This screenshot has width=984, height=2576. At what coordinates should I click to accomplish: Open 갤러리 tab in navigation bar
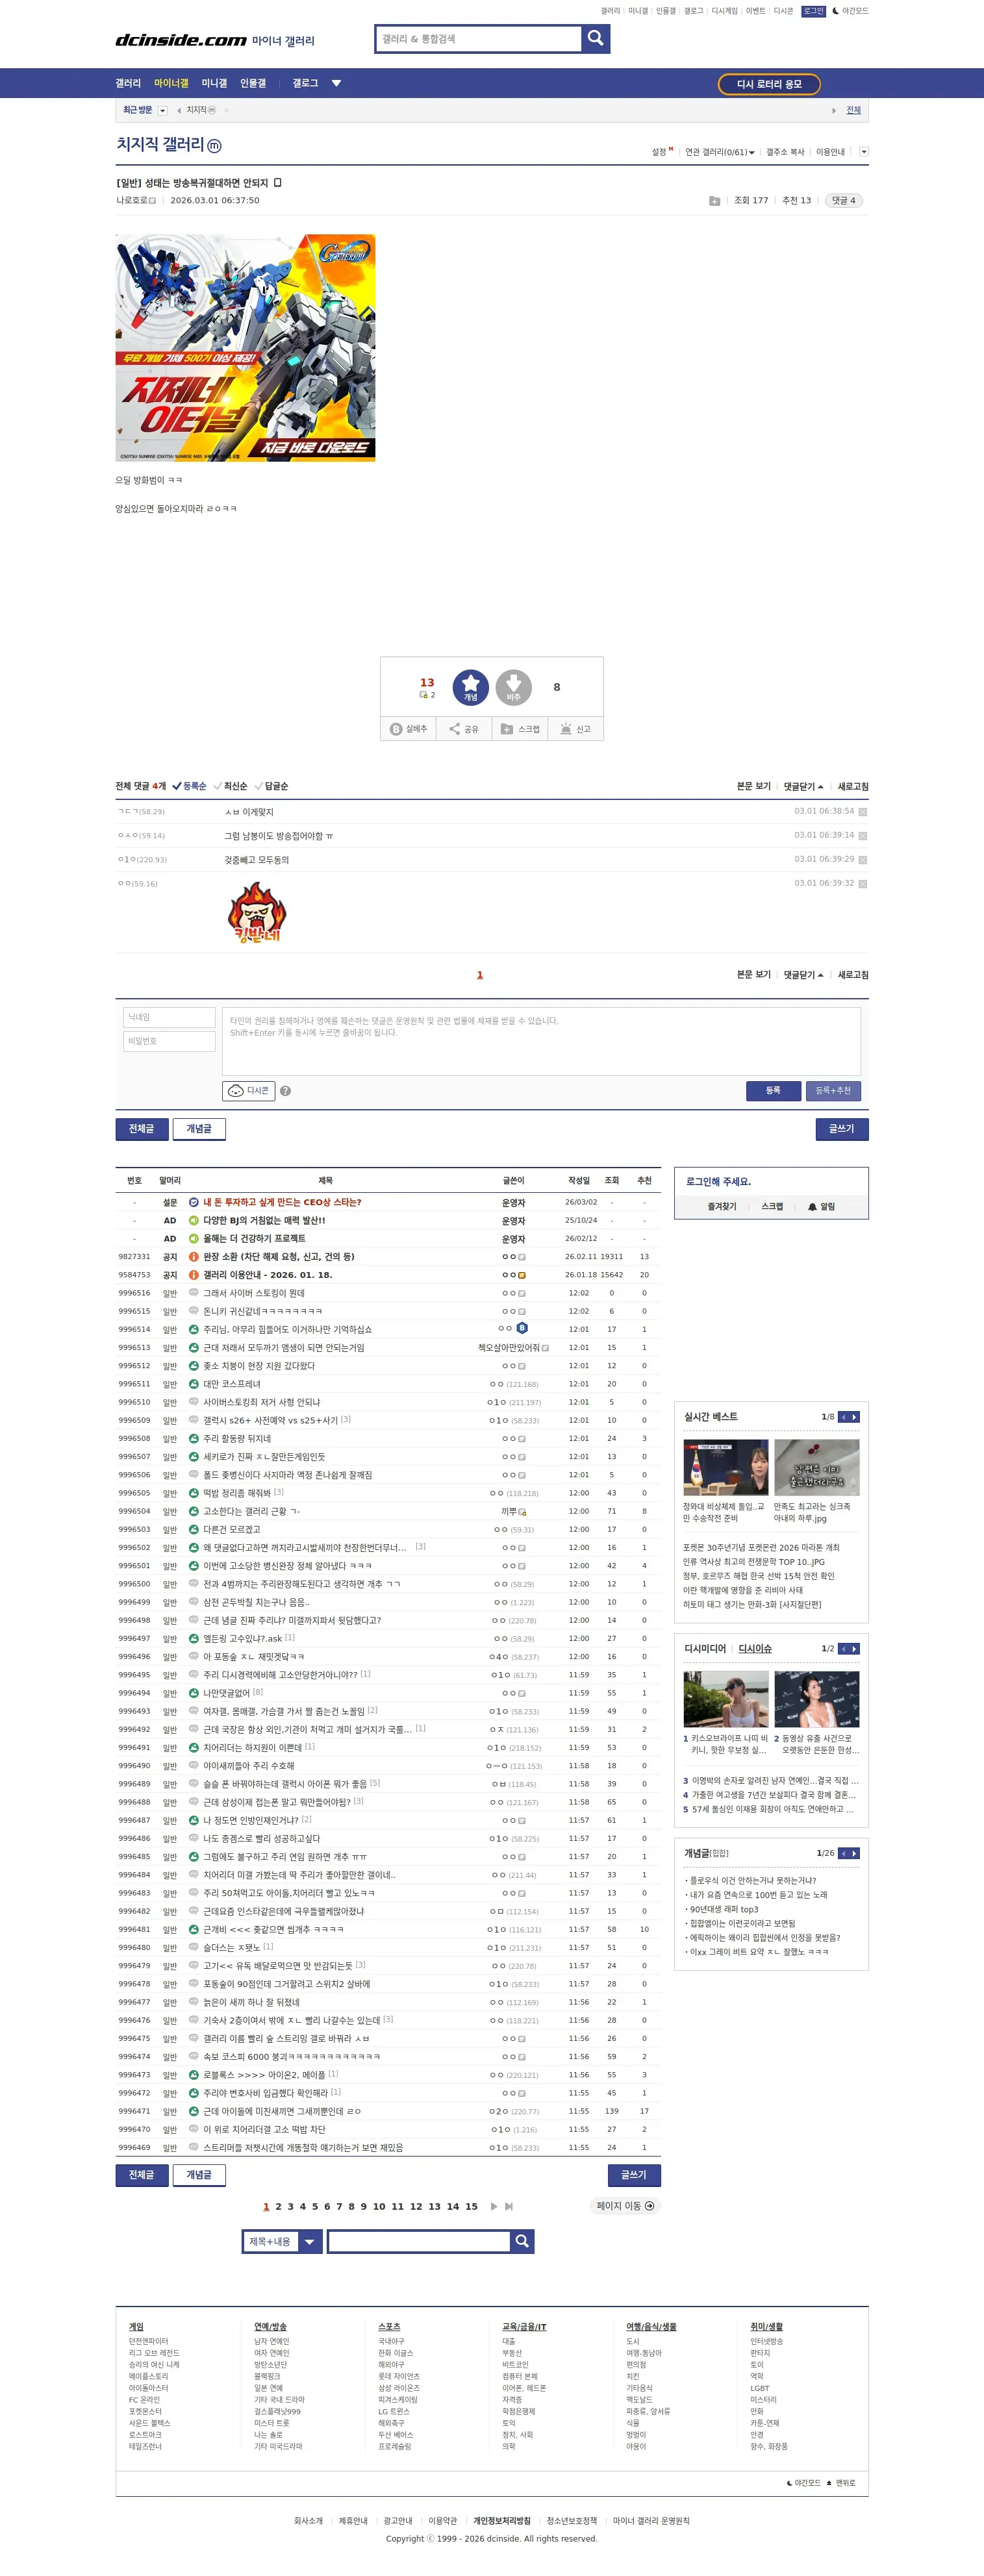coord(128,83)
